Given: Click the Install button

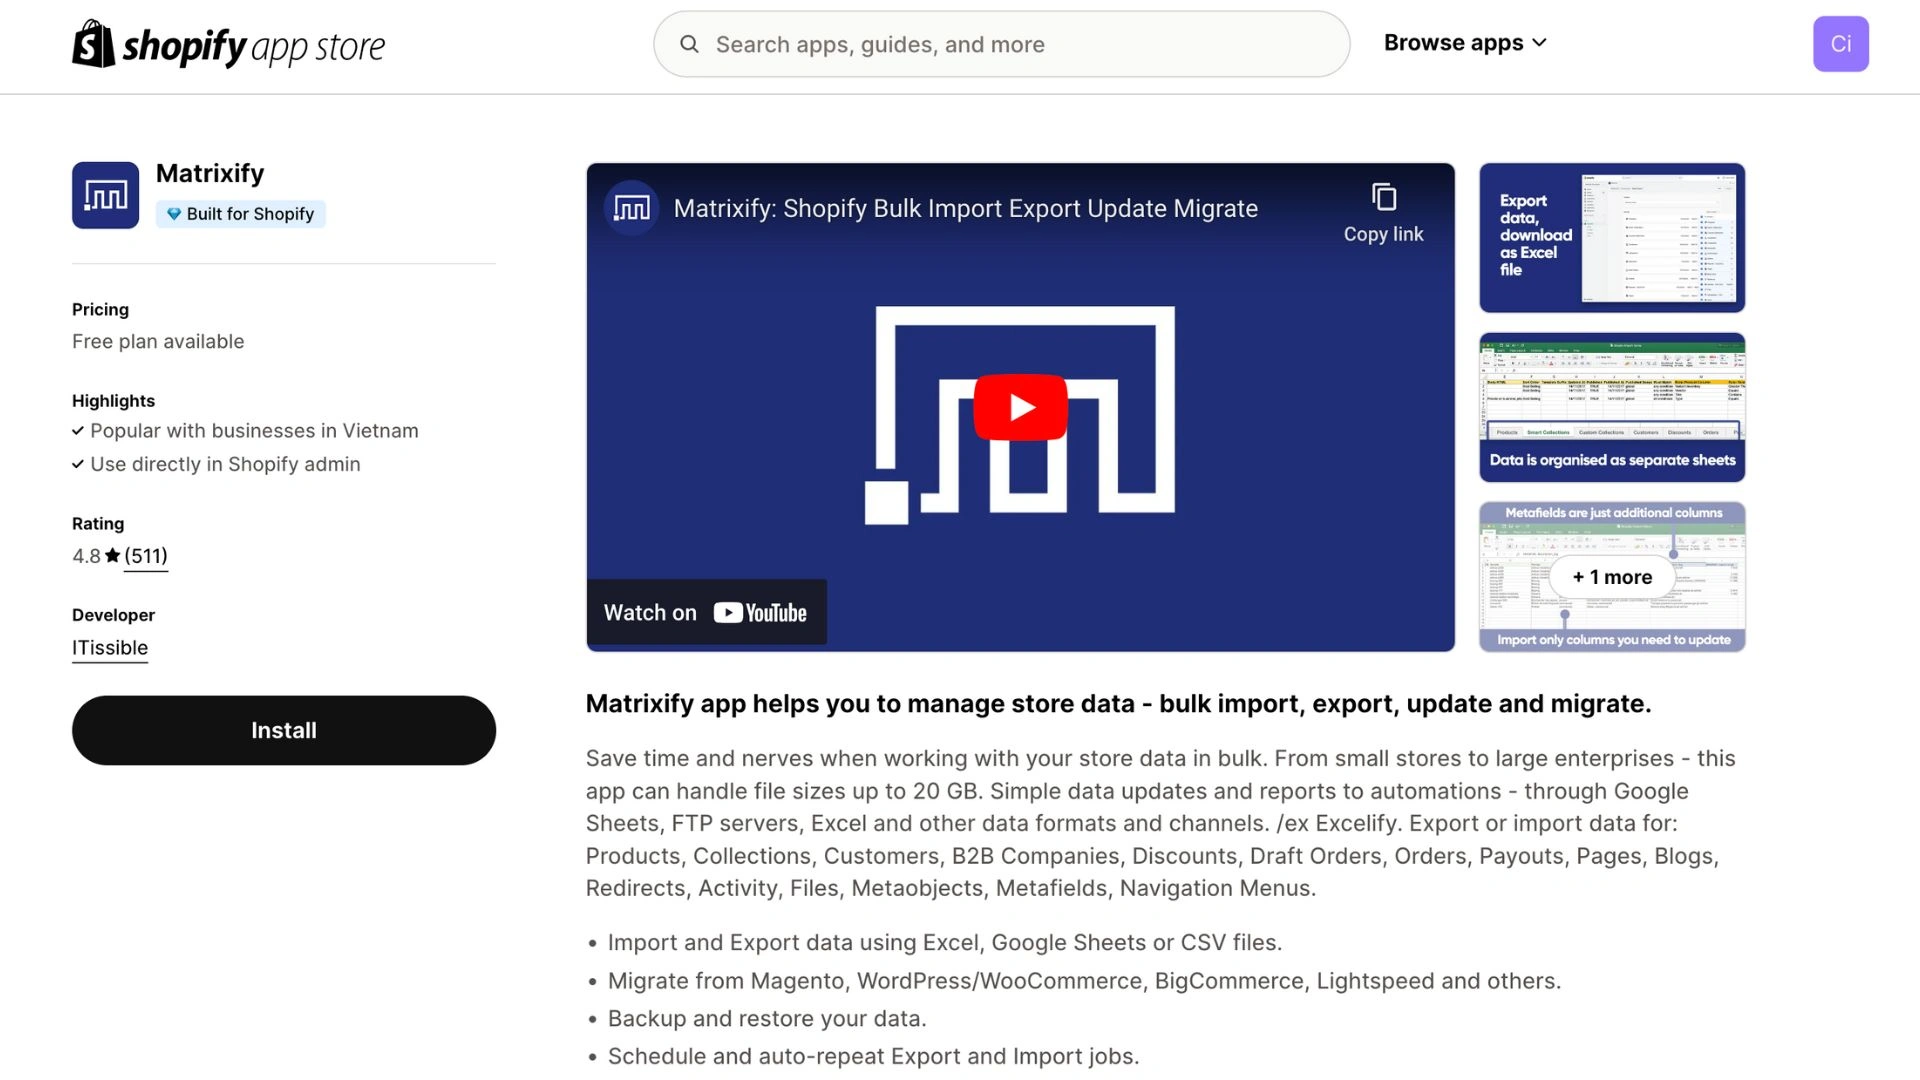Looking at the screenshot, I should click(x=284, y=730).
